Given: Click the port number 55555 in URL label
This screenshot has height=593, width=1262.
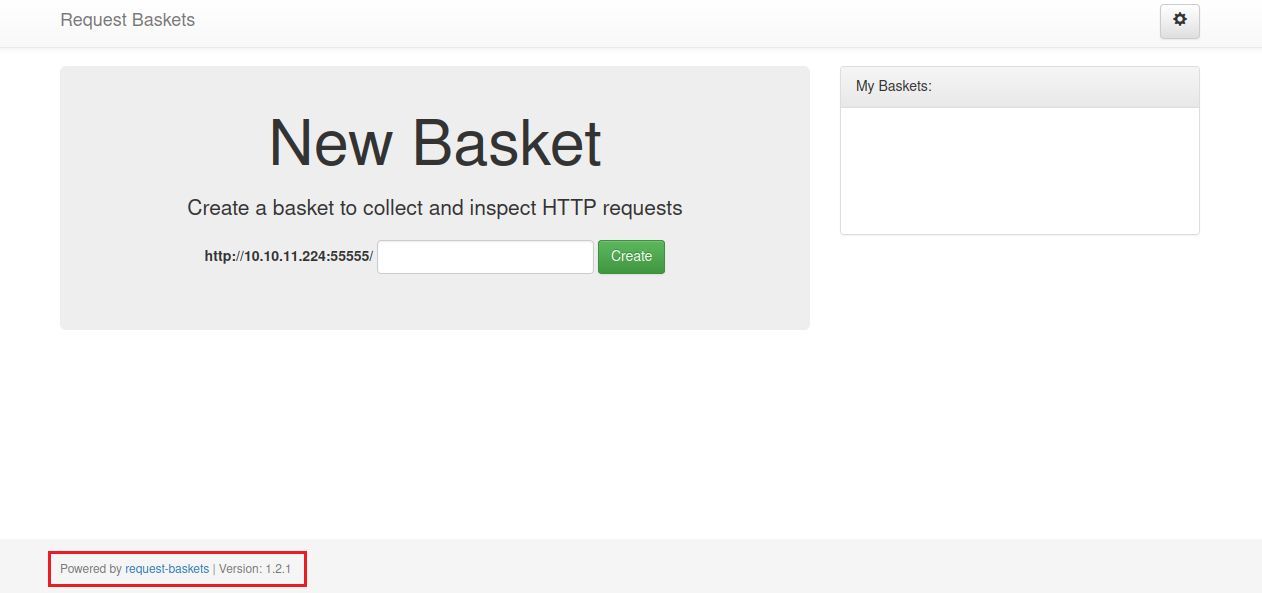Looking at the screenshot, I should tap(350, 256).
